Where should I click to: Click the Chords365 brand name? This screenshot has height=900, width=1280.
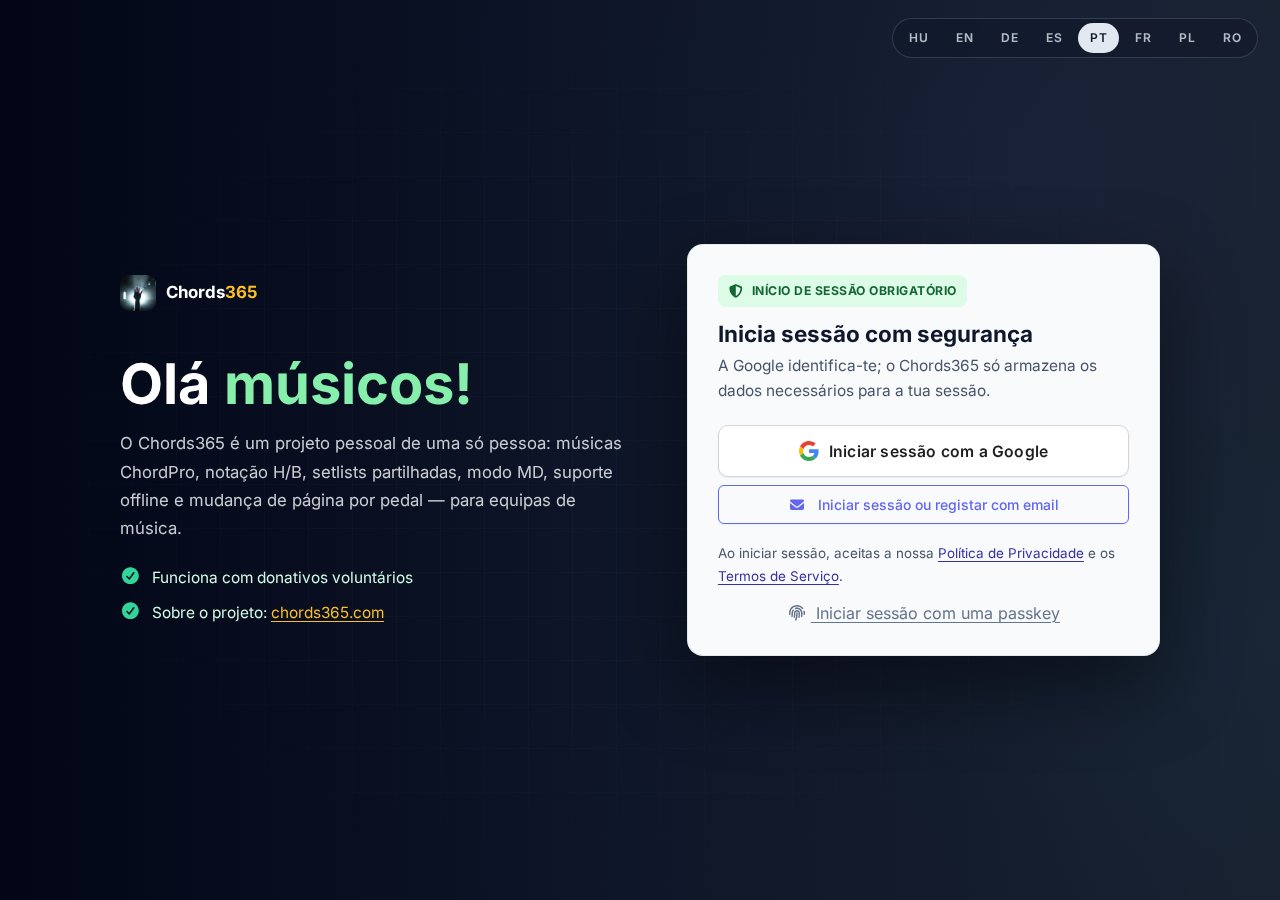tap(212, 292)
